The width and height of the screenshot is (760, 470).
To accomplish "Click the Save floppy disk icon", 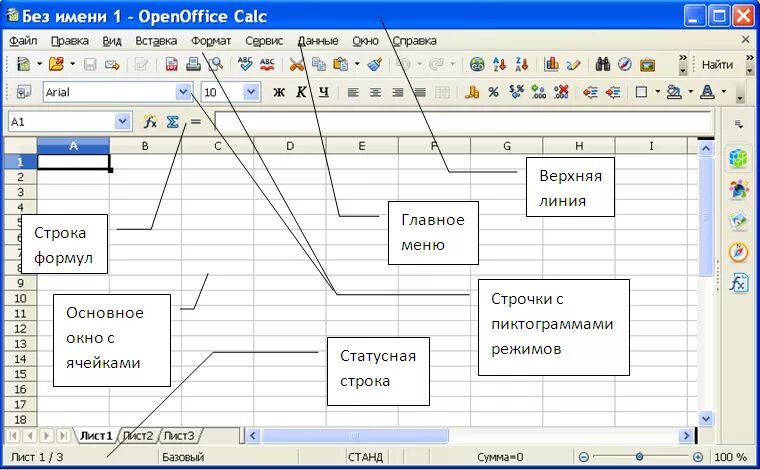I will point(90,64).
